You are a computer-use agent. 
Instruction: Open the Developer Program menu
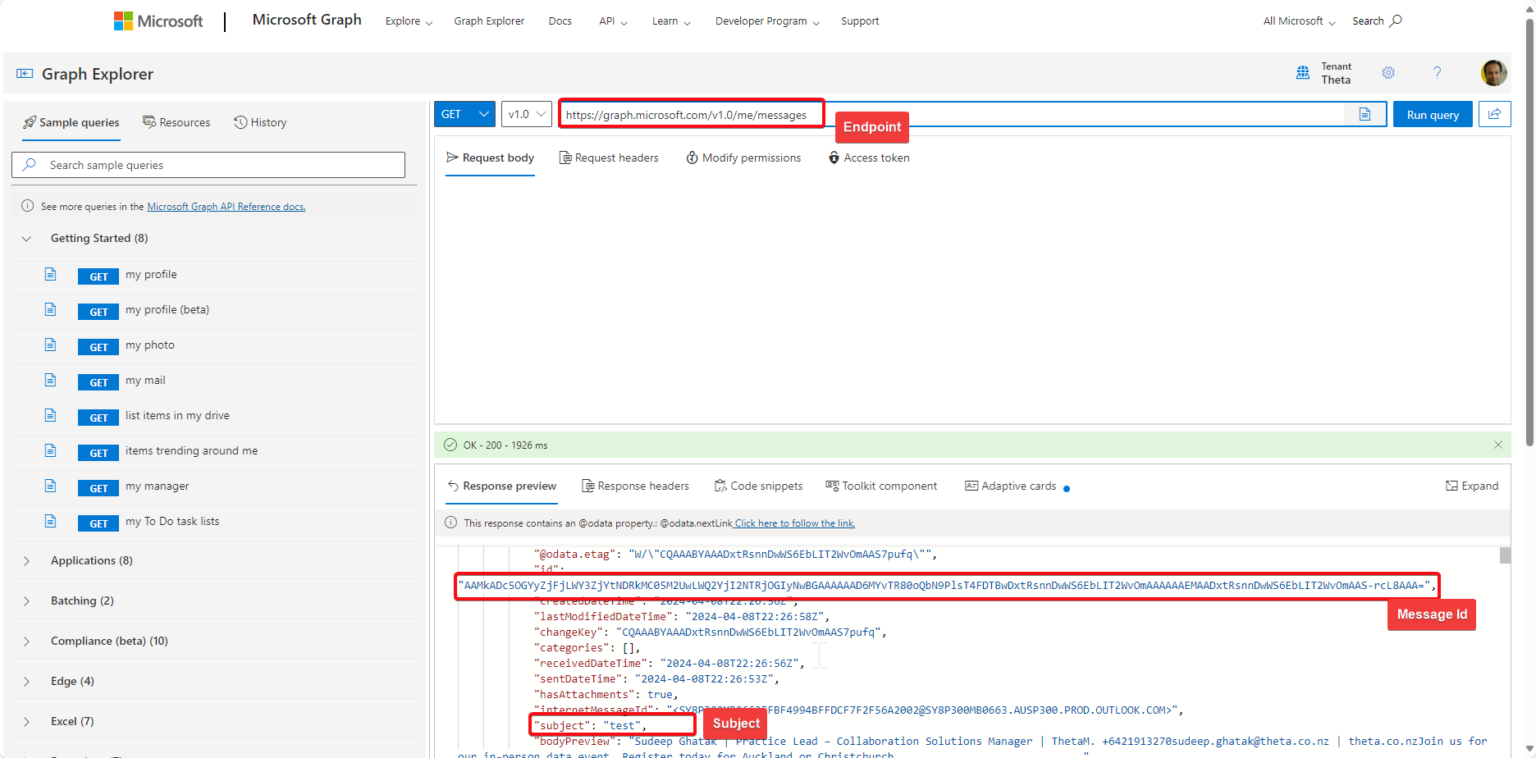pyautogui.click(x=766, y=20)
